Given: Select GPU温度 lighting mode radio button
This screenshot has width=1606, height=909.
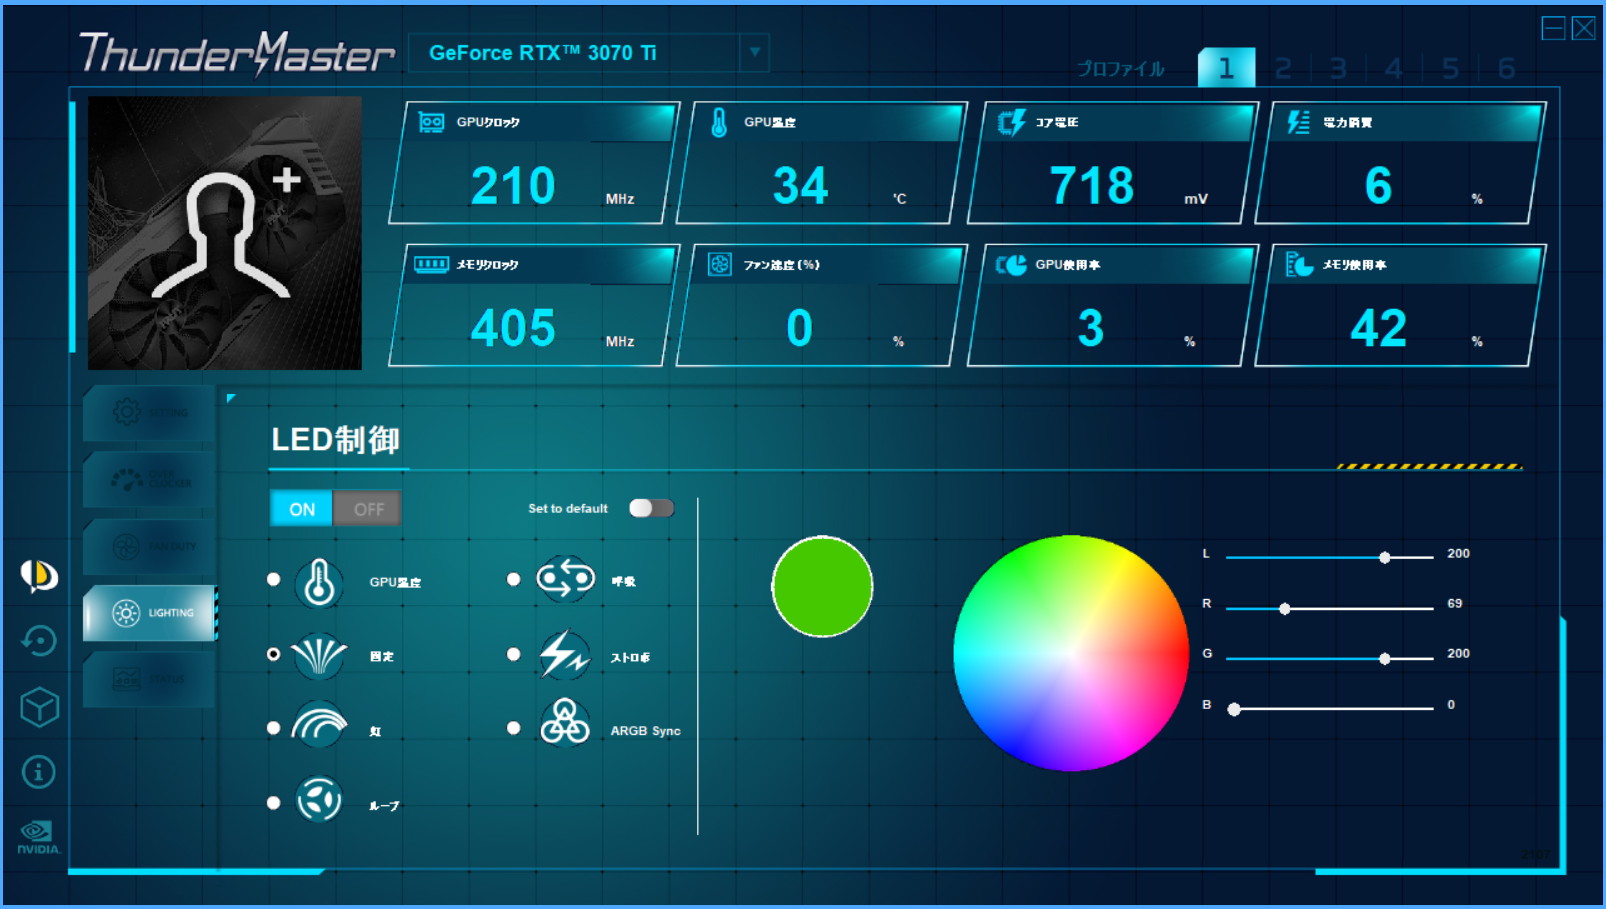Looking at the screenshot, I should (273, 579).
